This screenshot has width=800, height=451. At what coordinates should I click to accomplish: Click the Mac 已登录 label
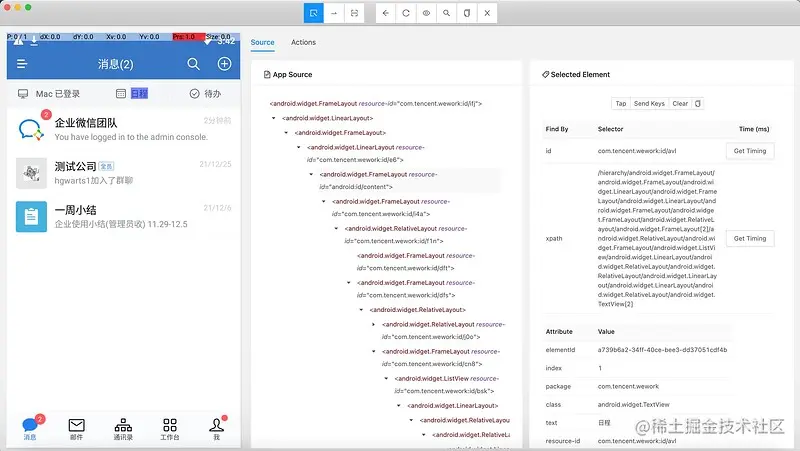(58, 94)
